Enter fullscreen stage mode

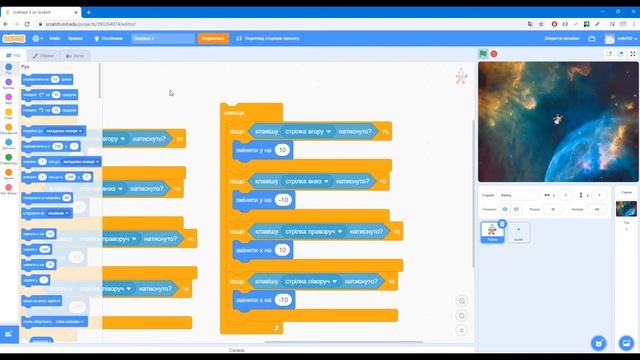(633, 54)
